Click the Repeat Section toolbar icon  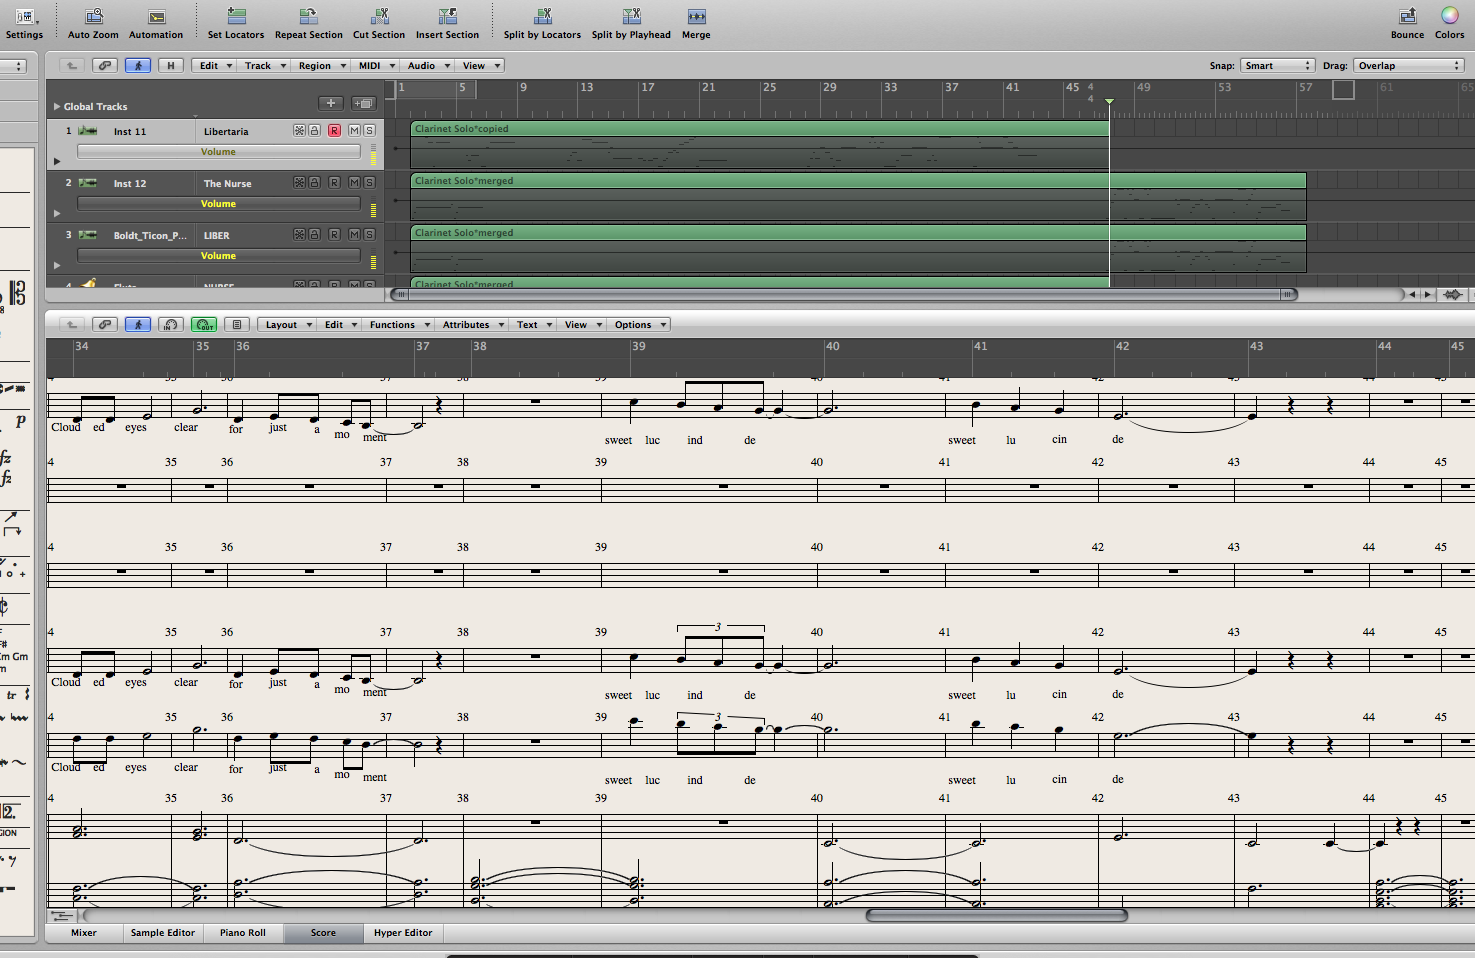tap(308, 18)
